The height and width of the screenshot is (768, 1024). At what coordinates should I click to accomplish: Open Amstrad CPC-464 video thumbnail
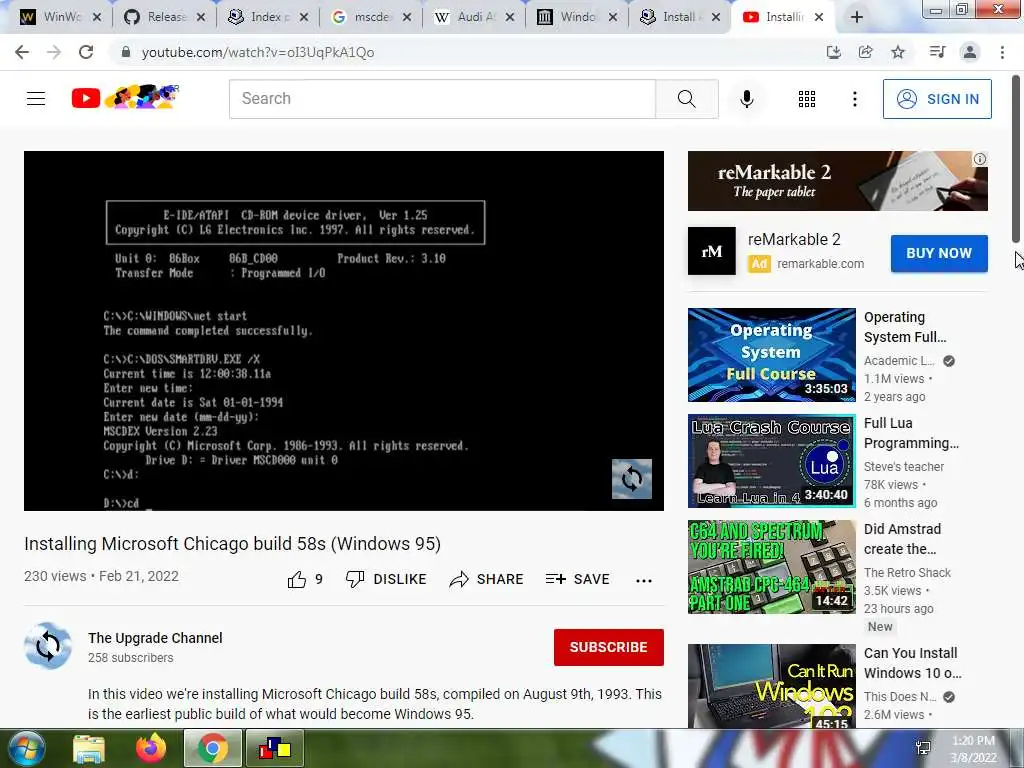(x=771, y=567)
